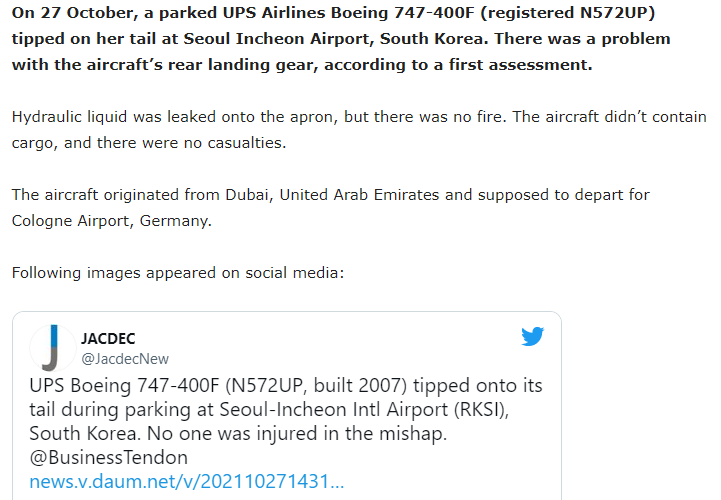Click "there were no casualties" sentence
This screenshot has height=500, width=721.
click(190, 143)
